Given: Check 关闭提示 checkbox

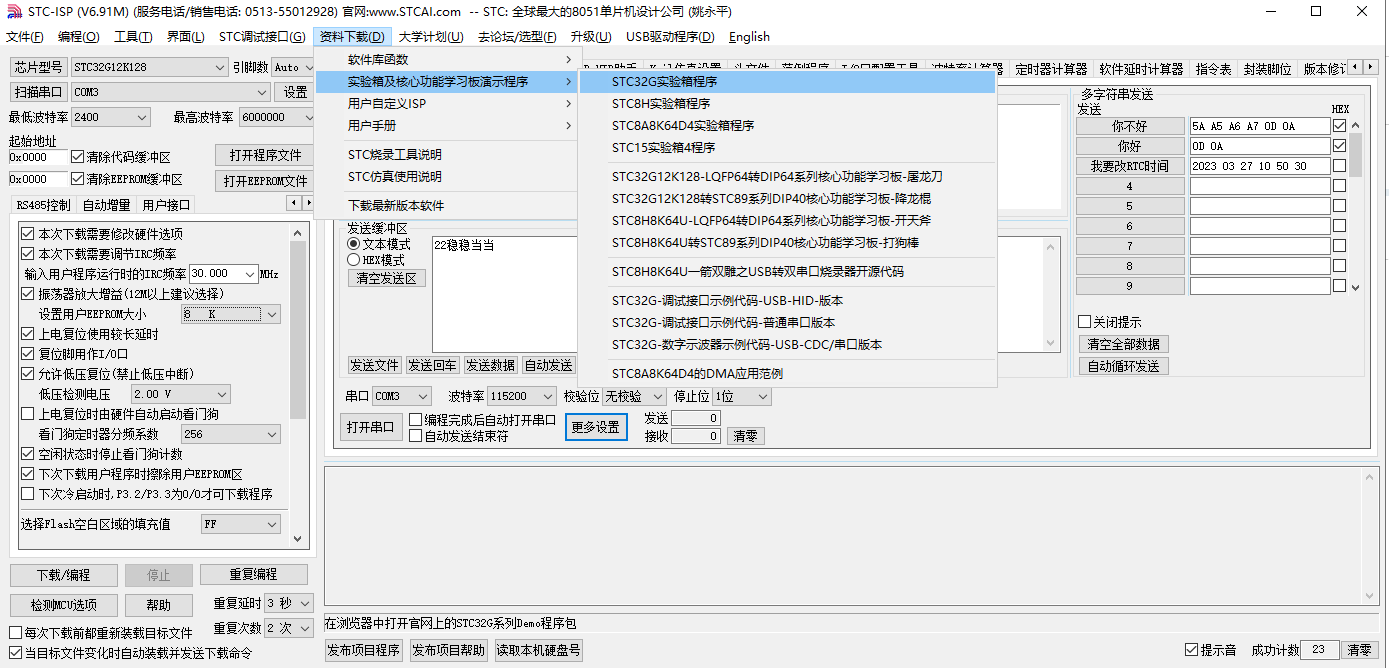Looking at the screenshot, I should click(x=1084, y=322).
